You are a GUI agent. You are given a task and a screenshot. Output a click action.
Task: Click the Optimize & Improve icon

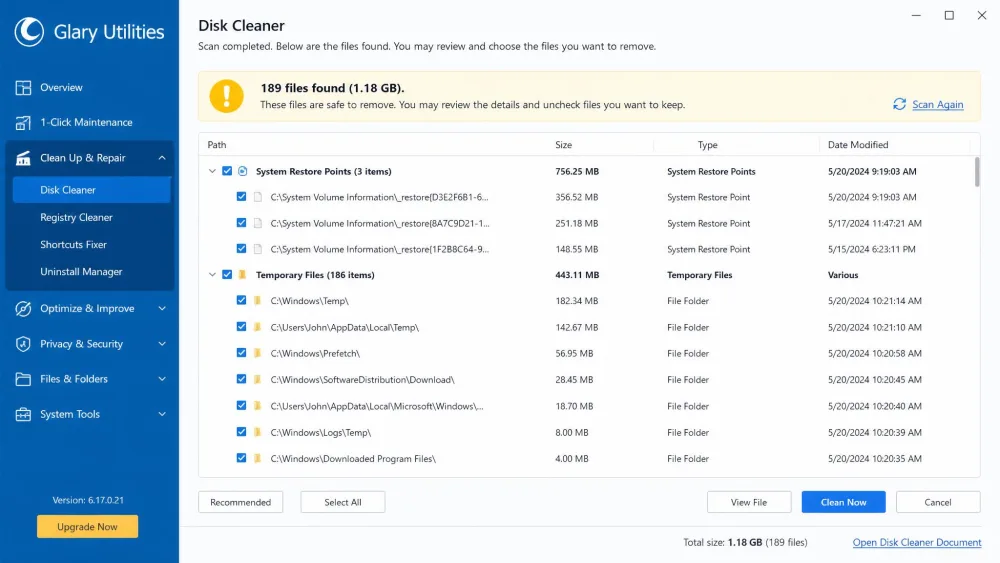(23, 309)
